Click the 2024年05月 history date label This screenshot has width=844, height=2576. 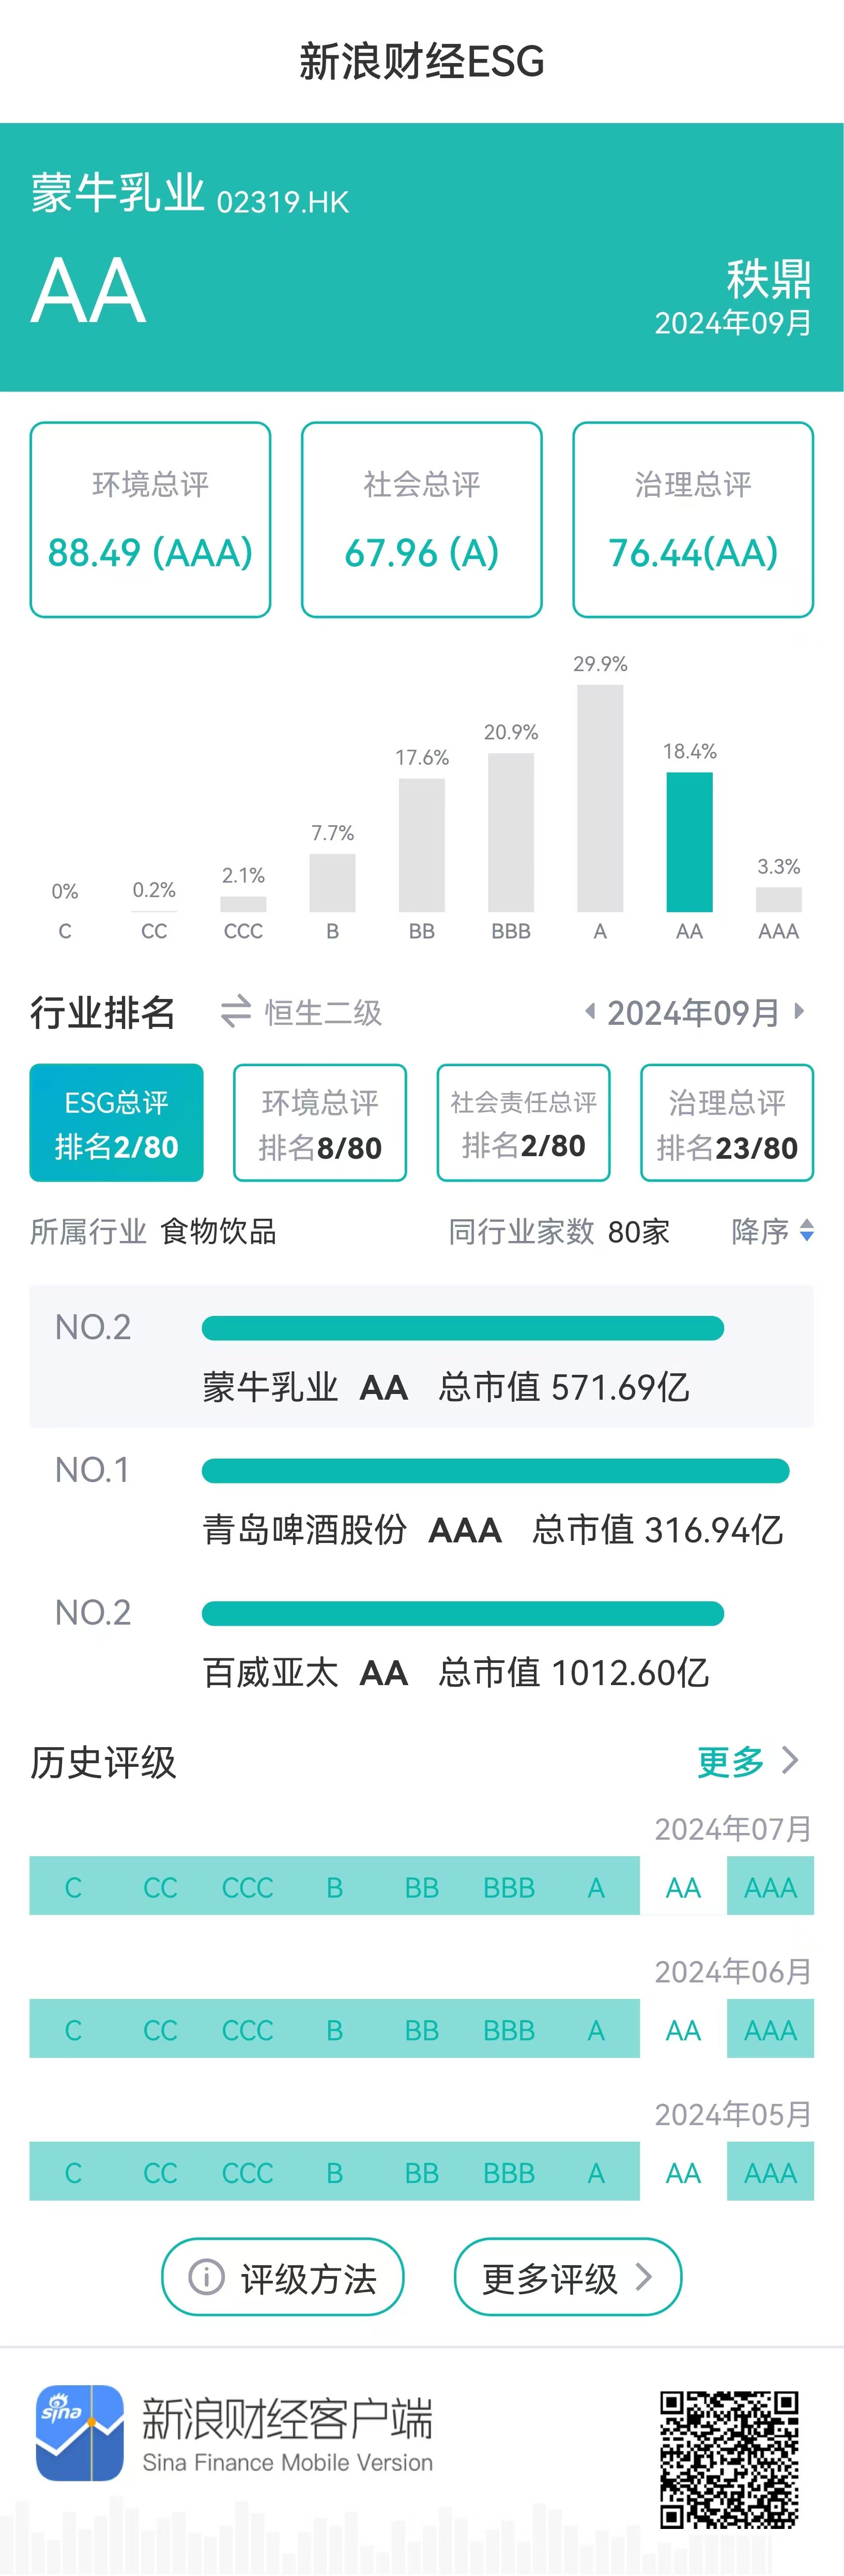pos(733,2114)
